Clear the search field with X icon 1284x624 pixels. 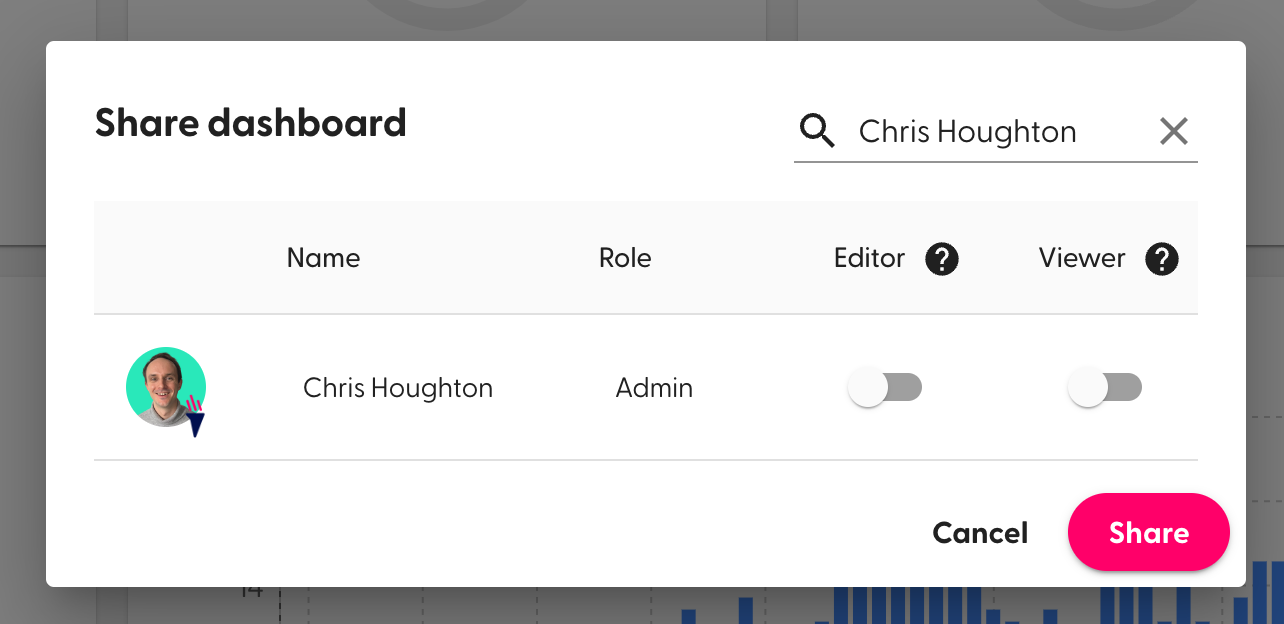(x=1173, y=131)
